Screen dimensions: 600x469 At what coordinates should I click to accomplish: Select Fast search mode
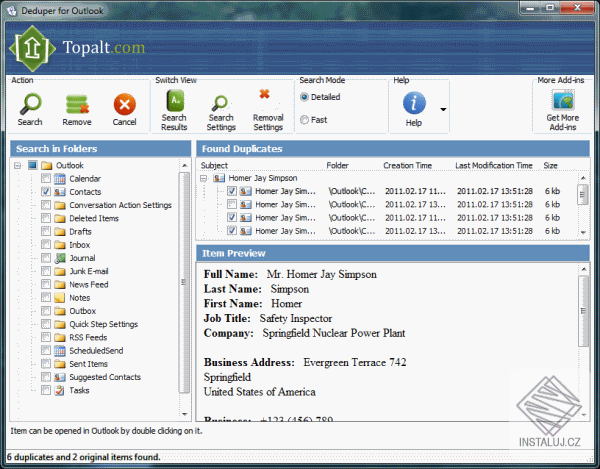coord(305,120)
